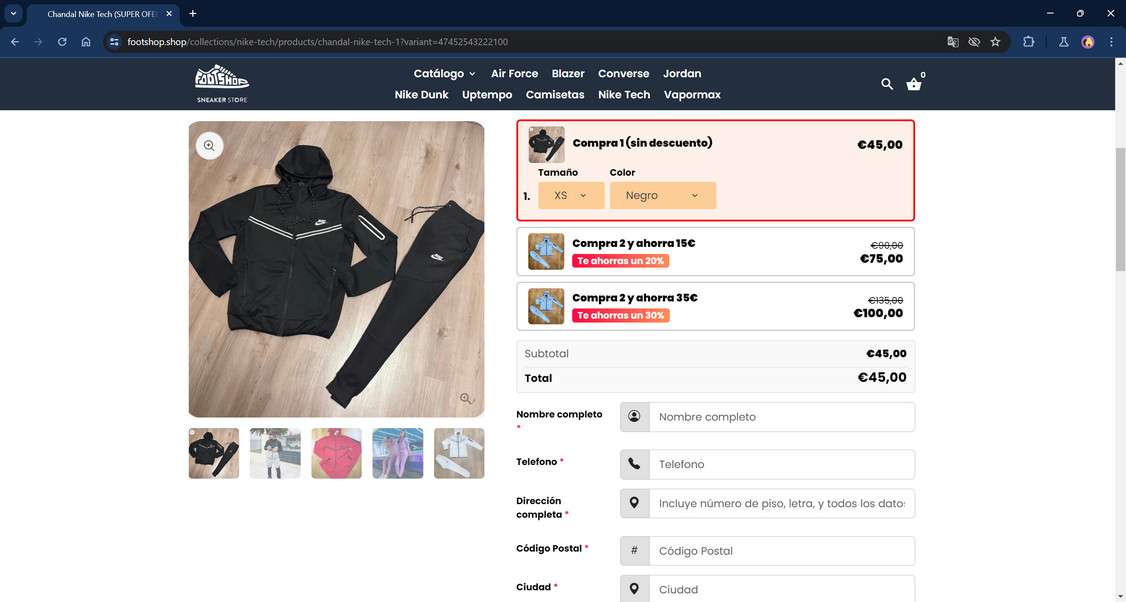
Task: Click the browser address bar URL
Action: pyautogui.click(x=317, y=42)
